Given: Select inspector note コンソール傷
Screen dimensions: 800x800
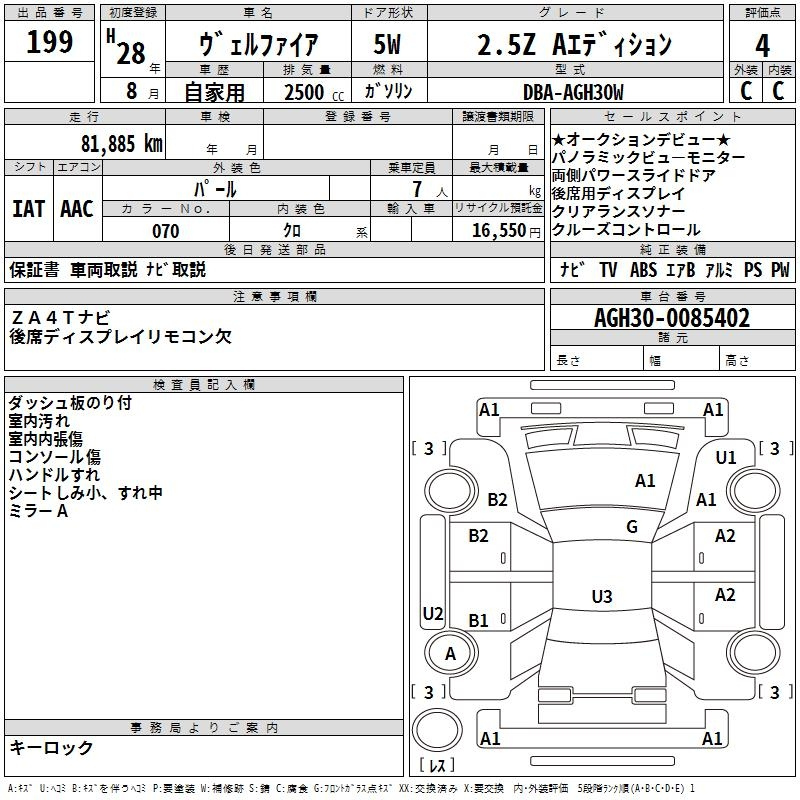Looking at the screenshot, I should (55, 457).
